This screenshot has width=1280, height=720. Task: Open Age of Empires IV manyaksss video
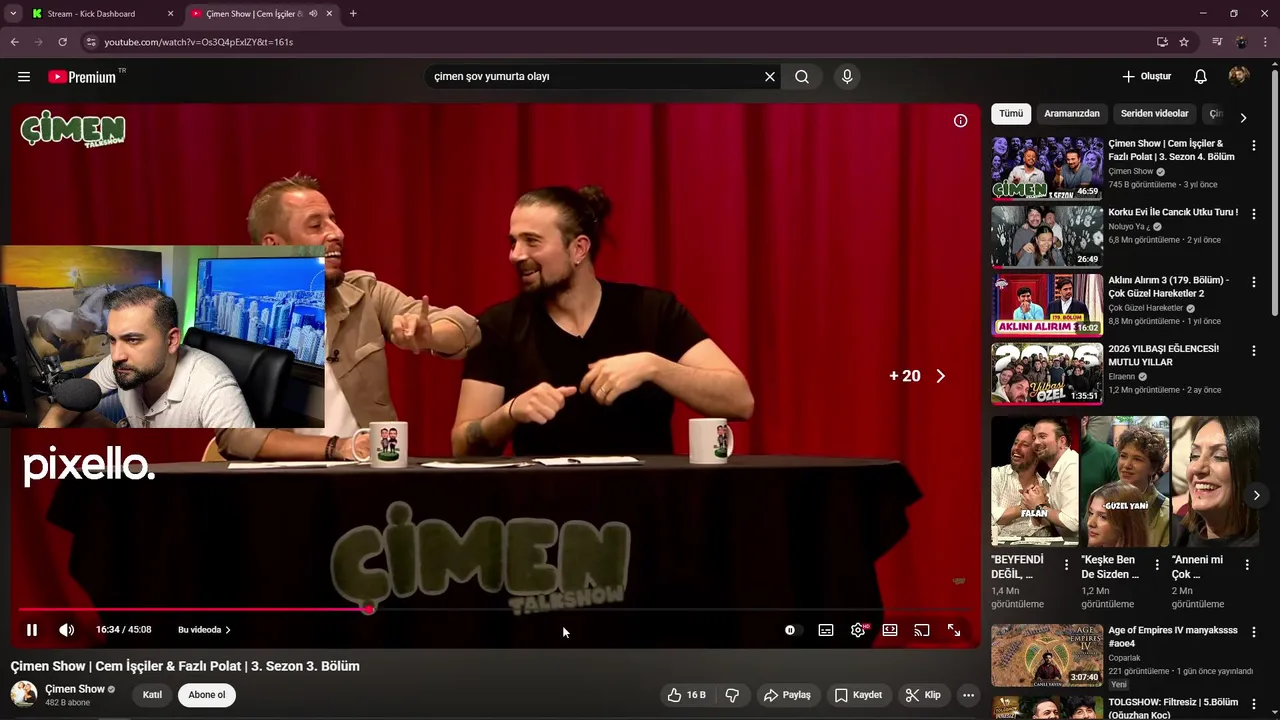pyautogui.click(x=1047, y=655)
